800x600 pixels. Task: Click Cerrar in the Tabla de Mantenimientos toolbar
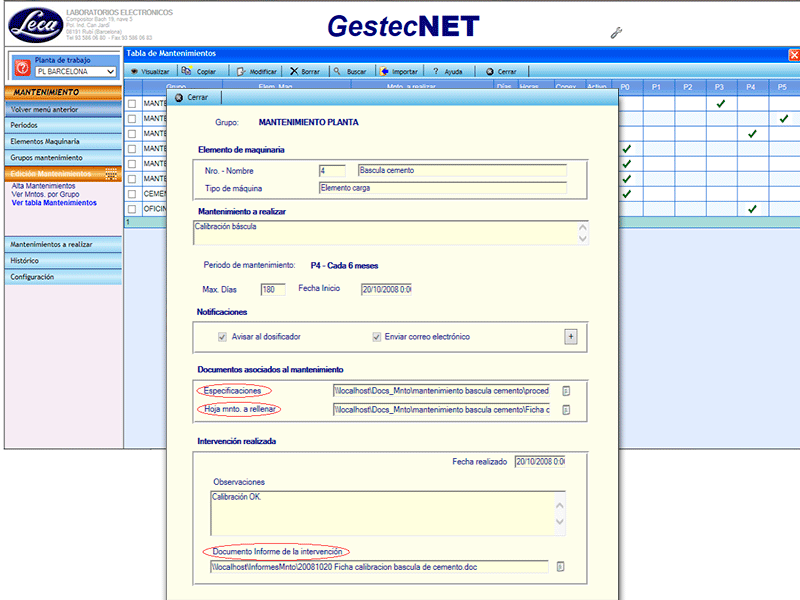click(501, 71)
